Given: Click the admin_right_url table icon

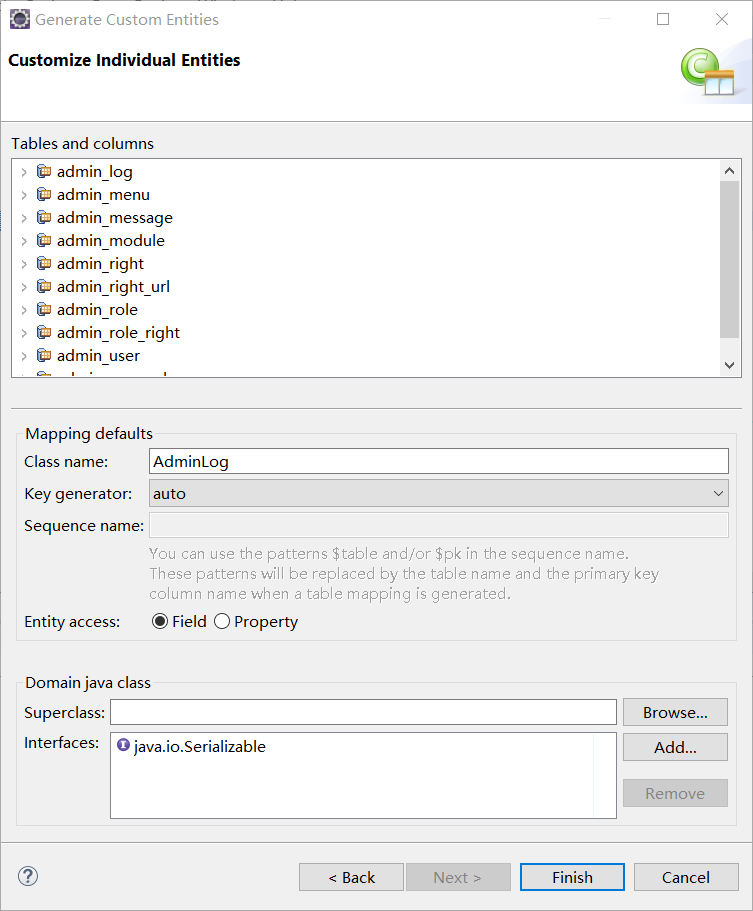Looking at the screenshot, I should [x=44, y=287].
